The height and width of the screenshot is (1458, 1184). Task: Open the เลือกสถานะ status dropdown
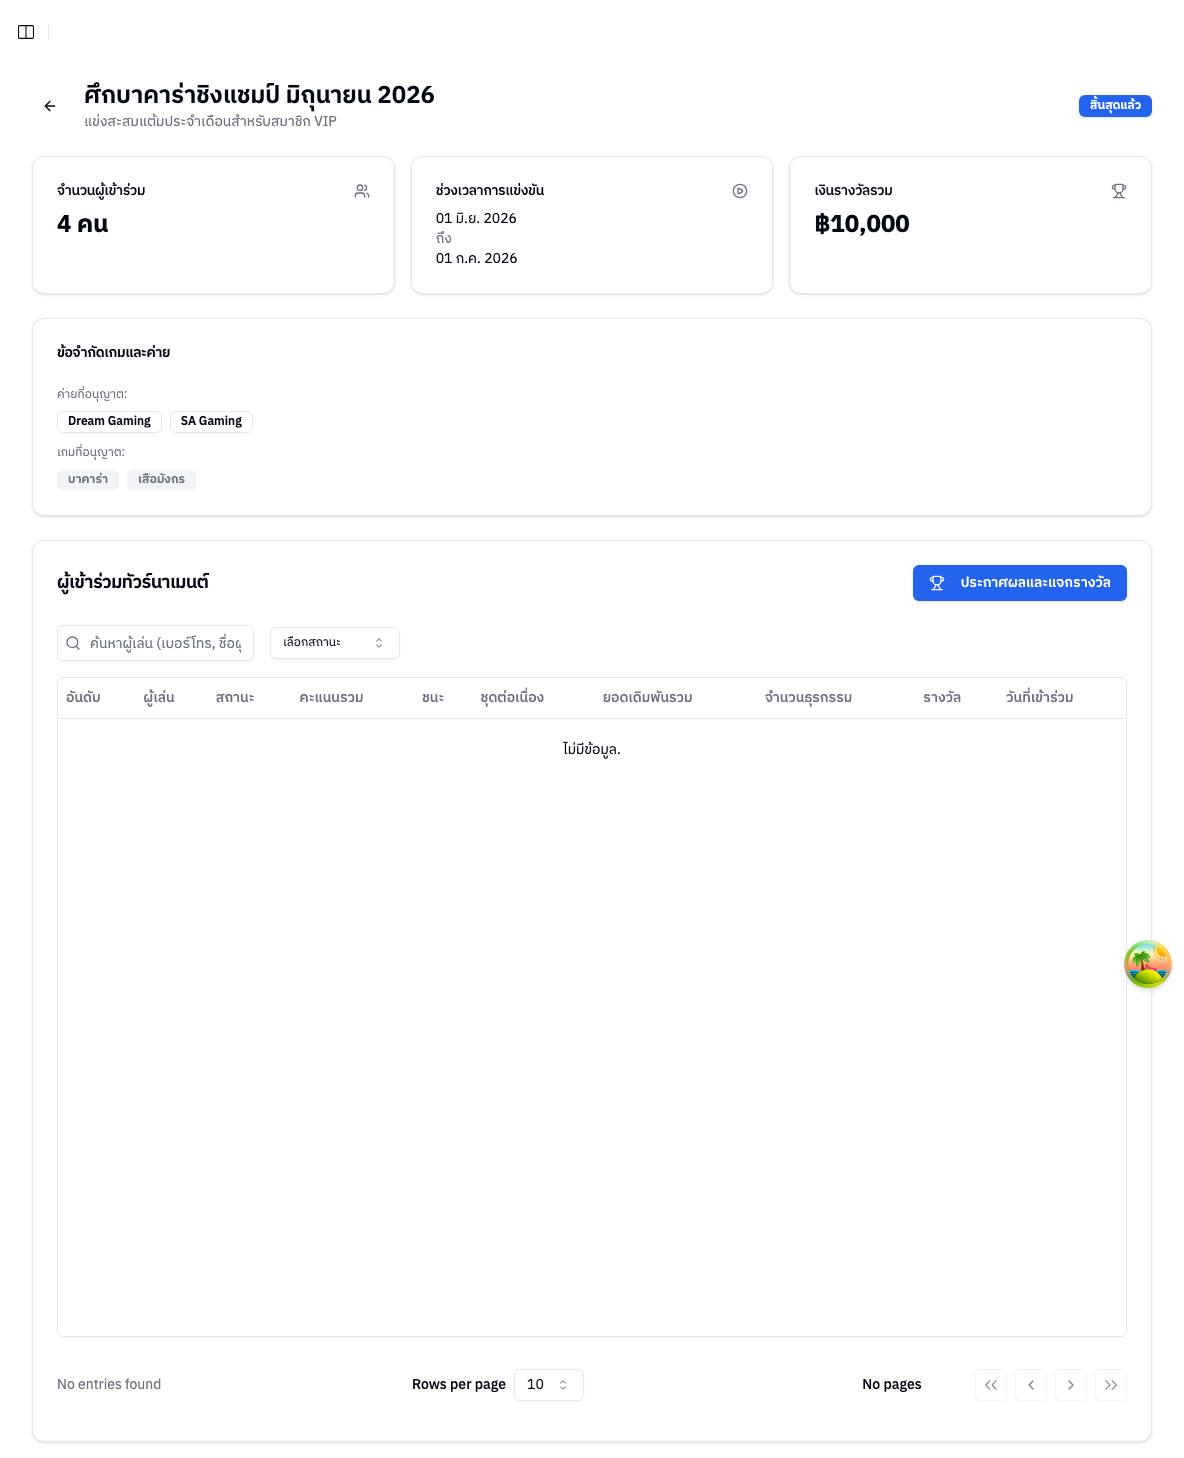click(335, 643)
